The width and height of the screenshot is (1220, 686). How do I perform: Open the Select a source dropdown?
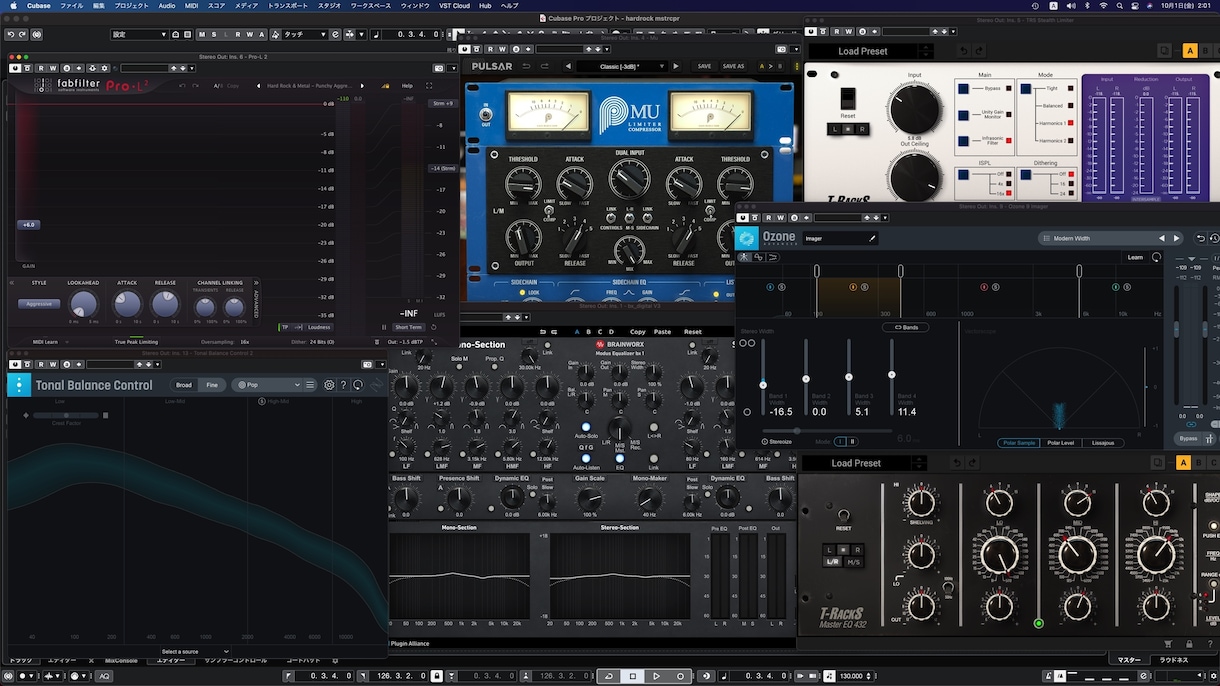(x=195, y=651)
